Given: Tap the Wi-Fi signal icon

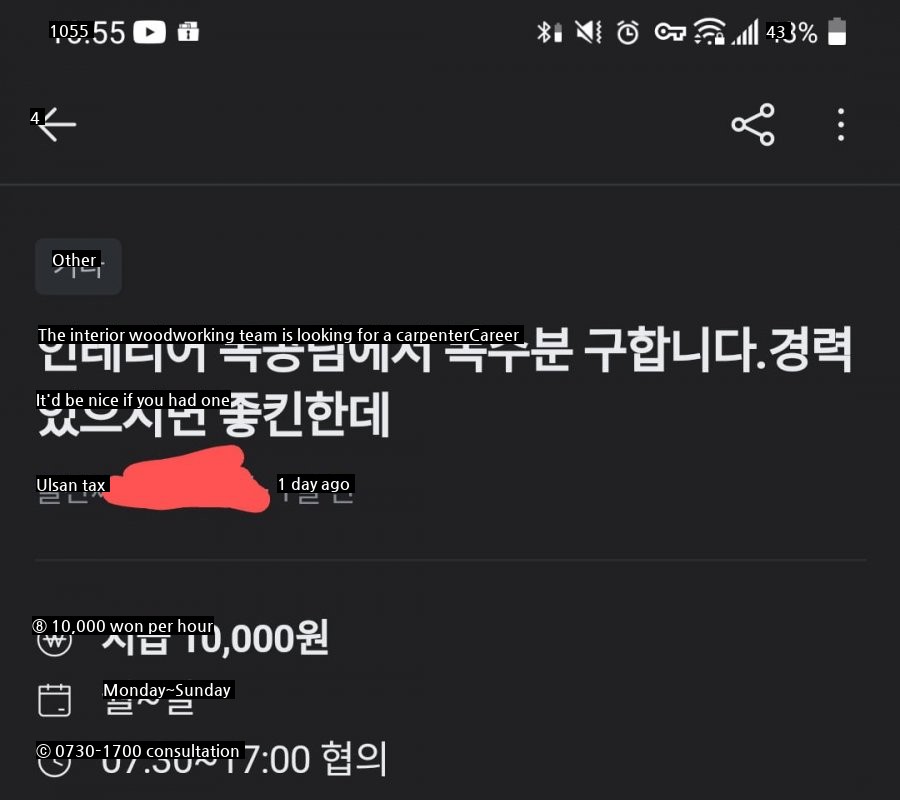Looking at the screenshot, I should tap(709, 32).
